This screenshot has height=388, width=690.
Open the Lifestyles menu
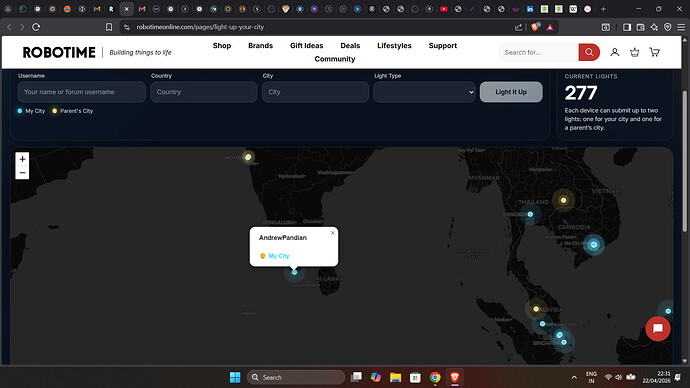coord(394,45)
